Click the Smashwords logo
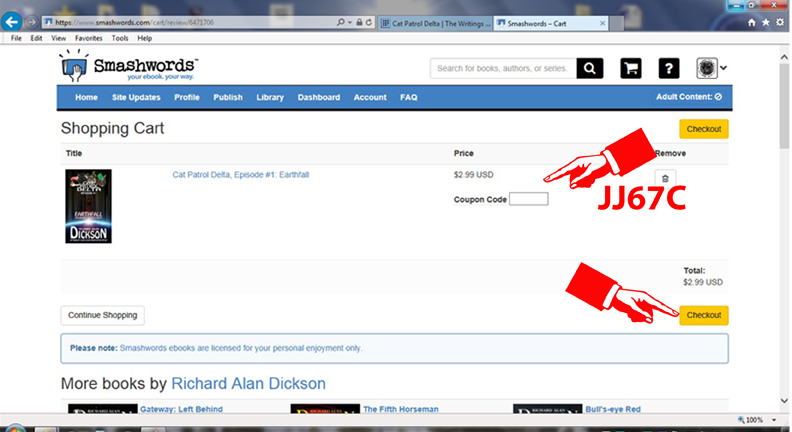 tap(129, 66)
